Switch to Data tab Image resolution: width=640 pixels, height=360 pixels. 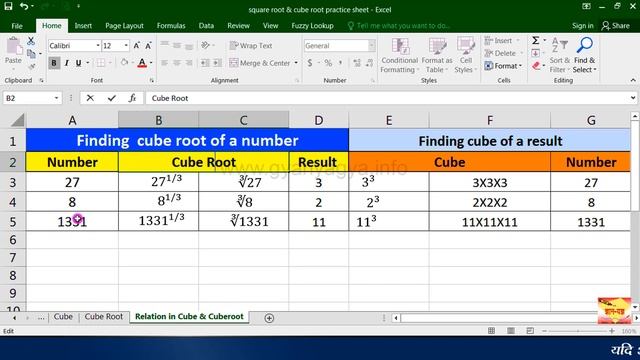[x=206, y=26]
